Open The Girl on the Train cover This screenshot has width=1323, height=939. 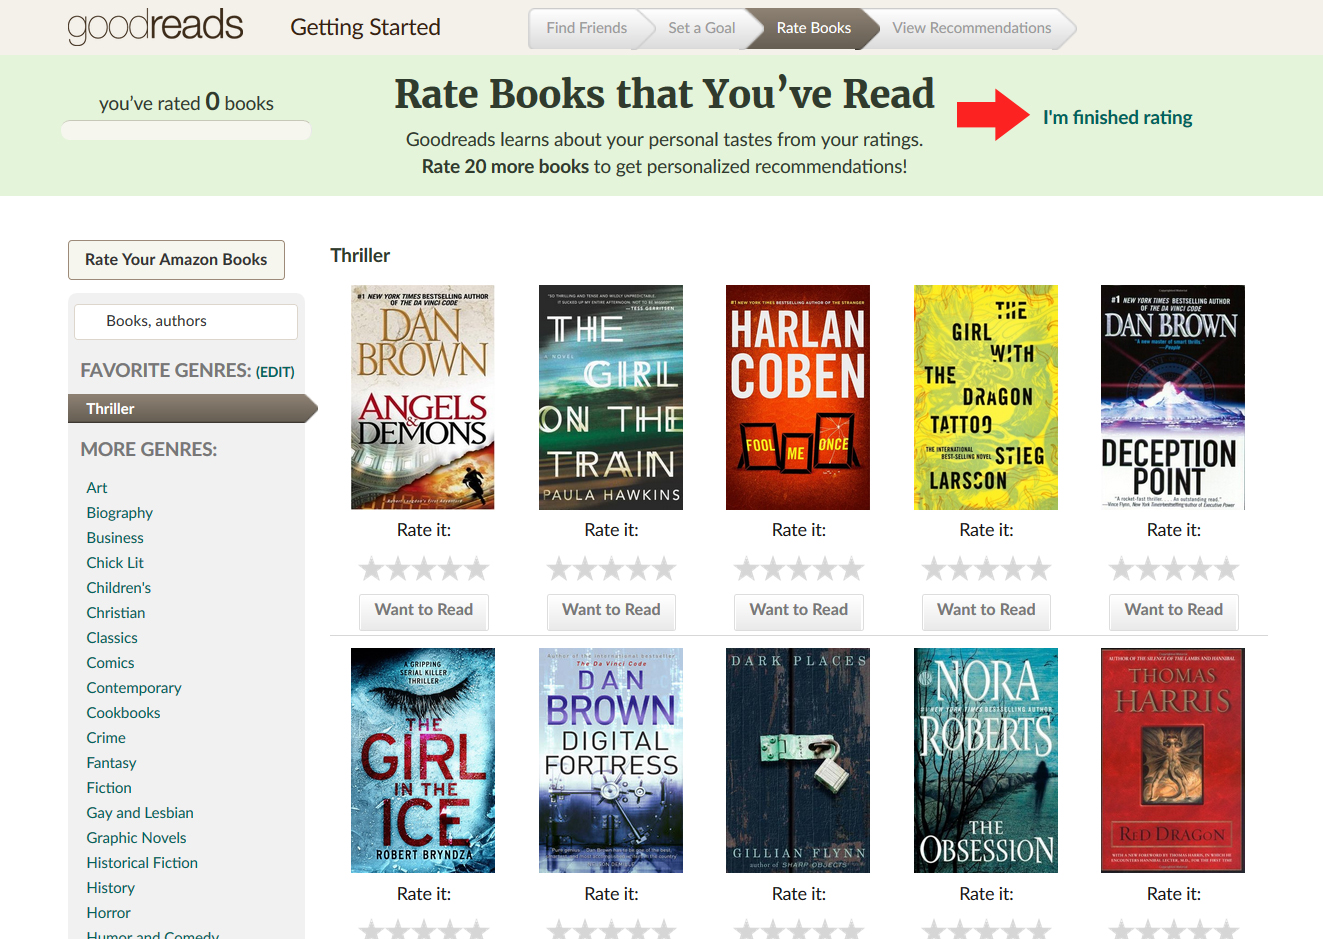(611, 397)
